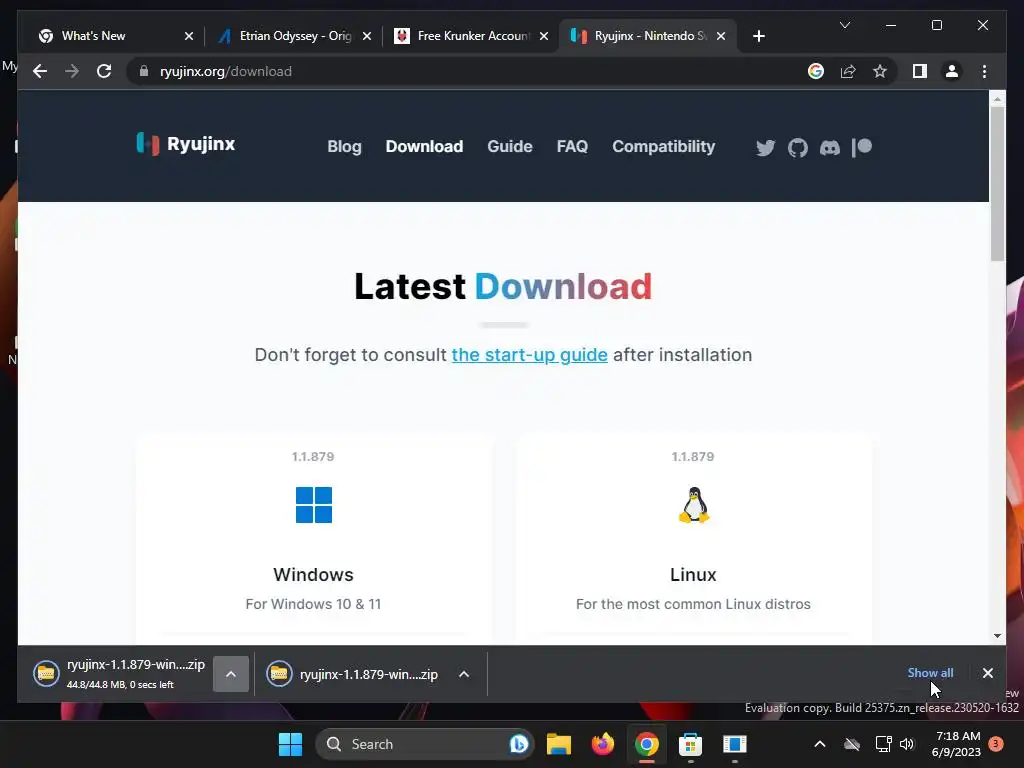
Task: Click the Windows logo download icon
Action: click(313, 505)
